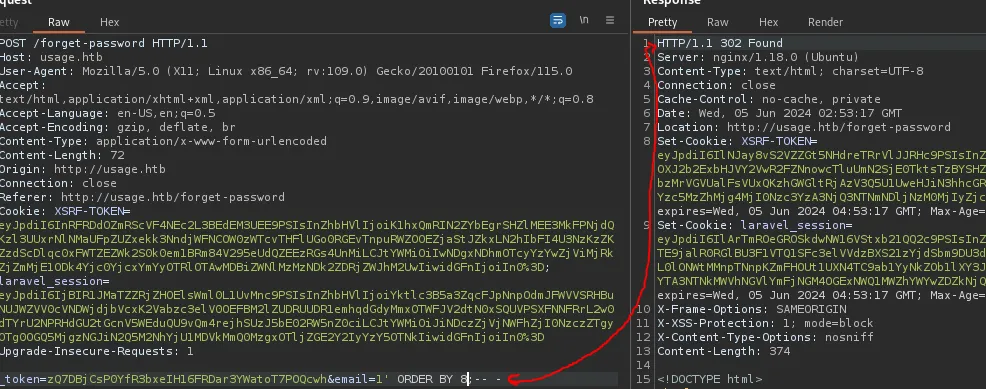Image resolution: width=986 pixels, height=389 pixels.
Task: Toggle the non-printable characters \n icon
Action: (x=584, y=20)
